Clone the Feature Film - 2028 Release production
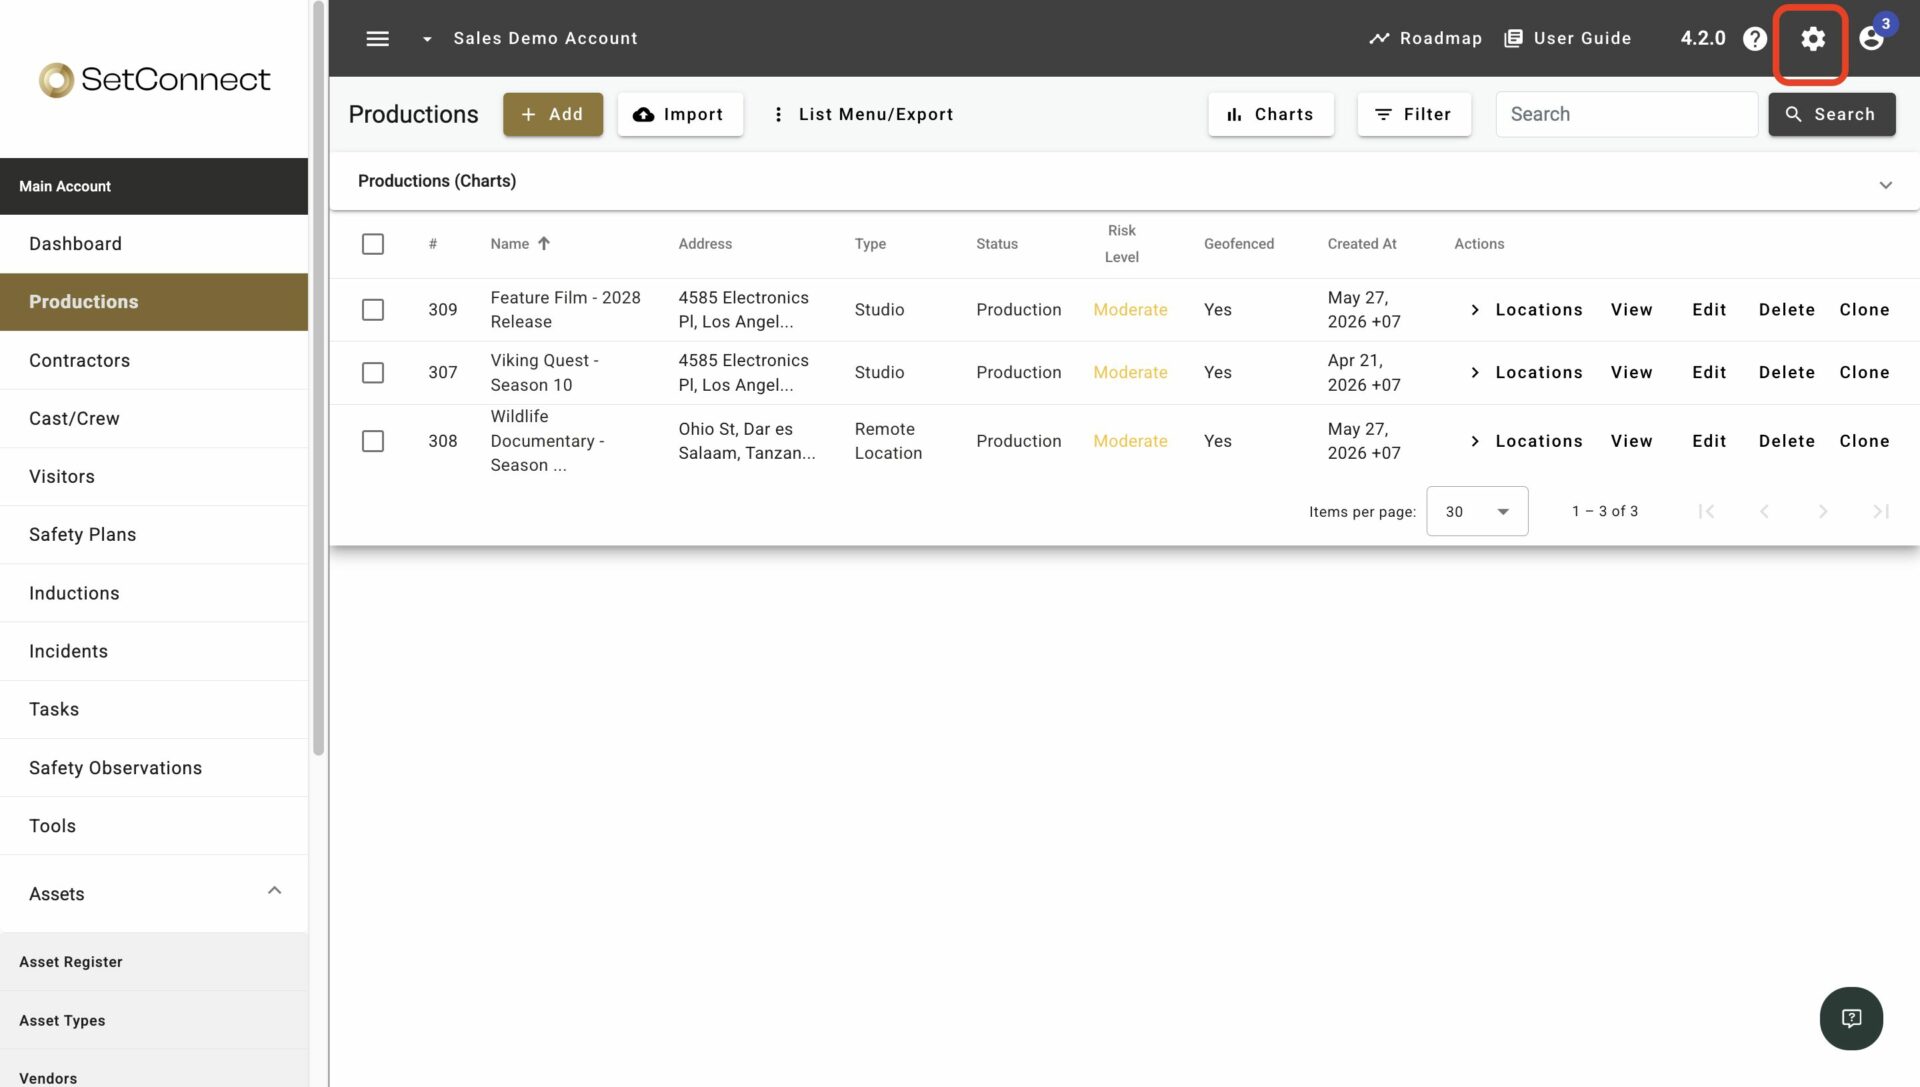This screenshot has height=1087, width=1920. (x=1864, y=310)
